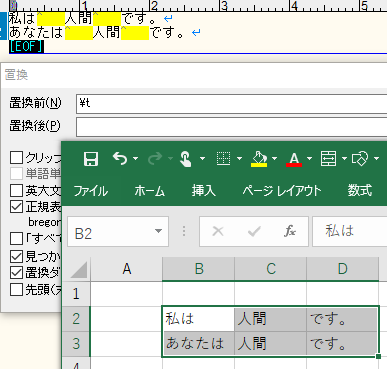Click the formula bar Enter checkmark icon

[x=254, y=231]
